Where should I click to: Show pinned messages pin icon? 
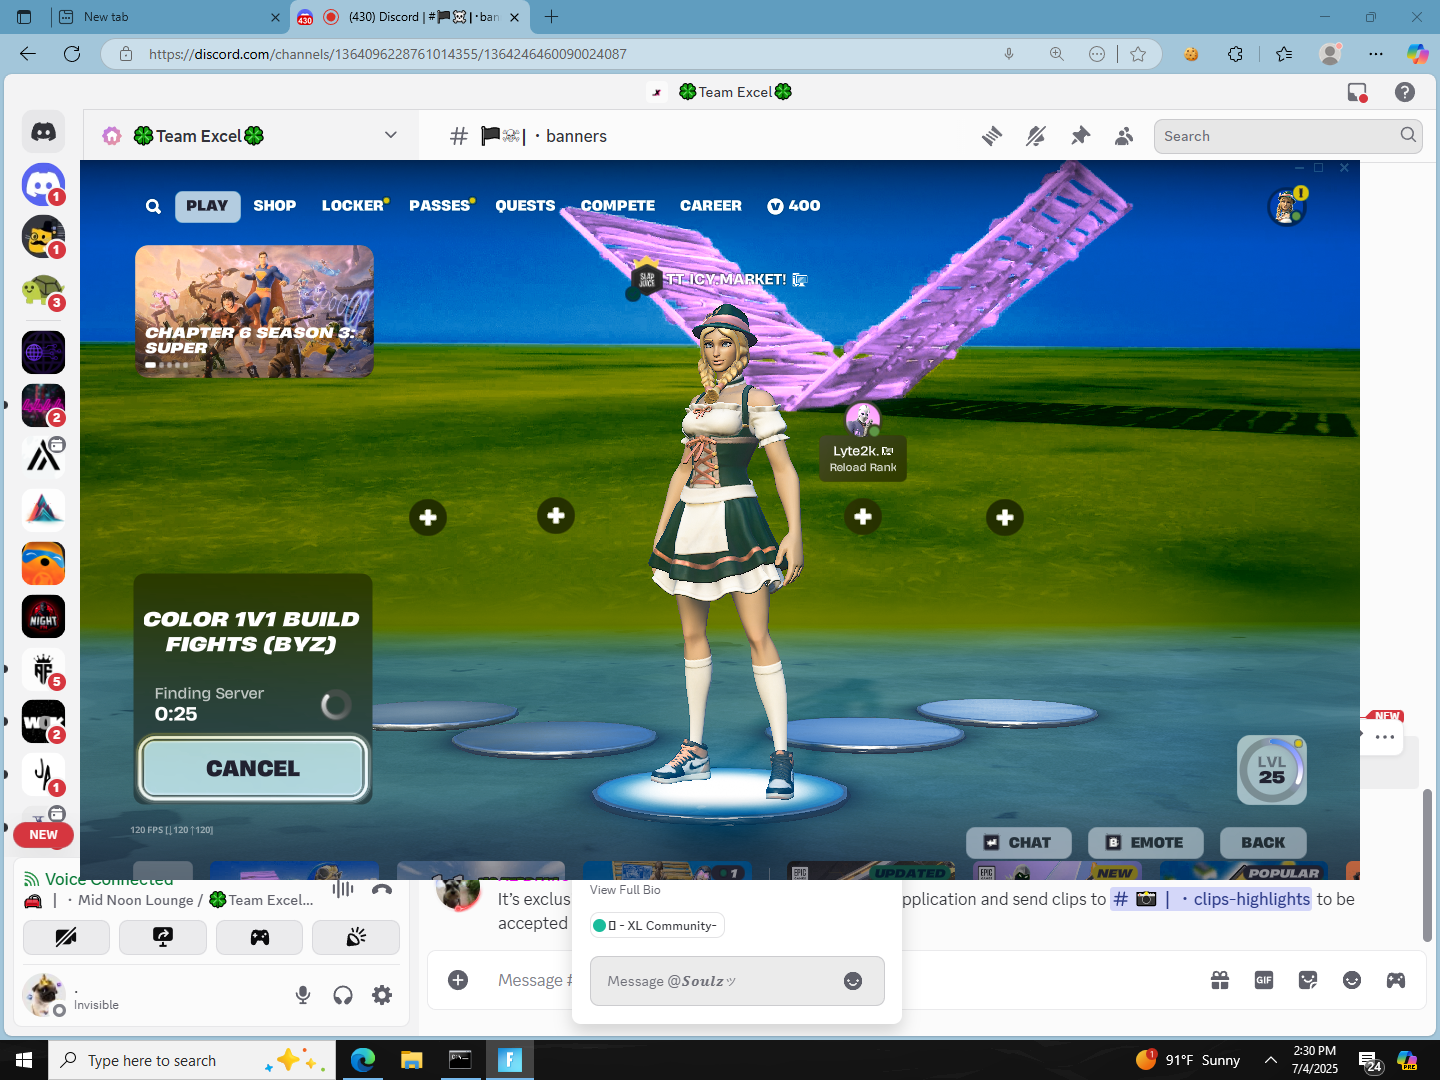click(x=1080, y=136)
